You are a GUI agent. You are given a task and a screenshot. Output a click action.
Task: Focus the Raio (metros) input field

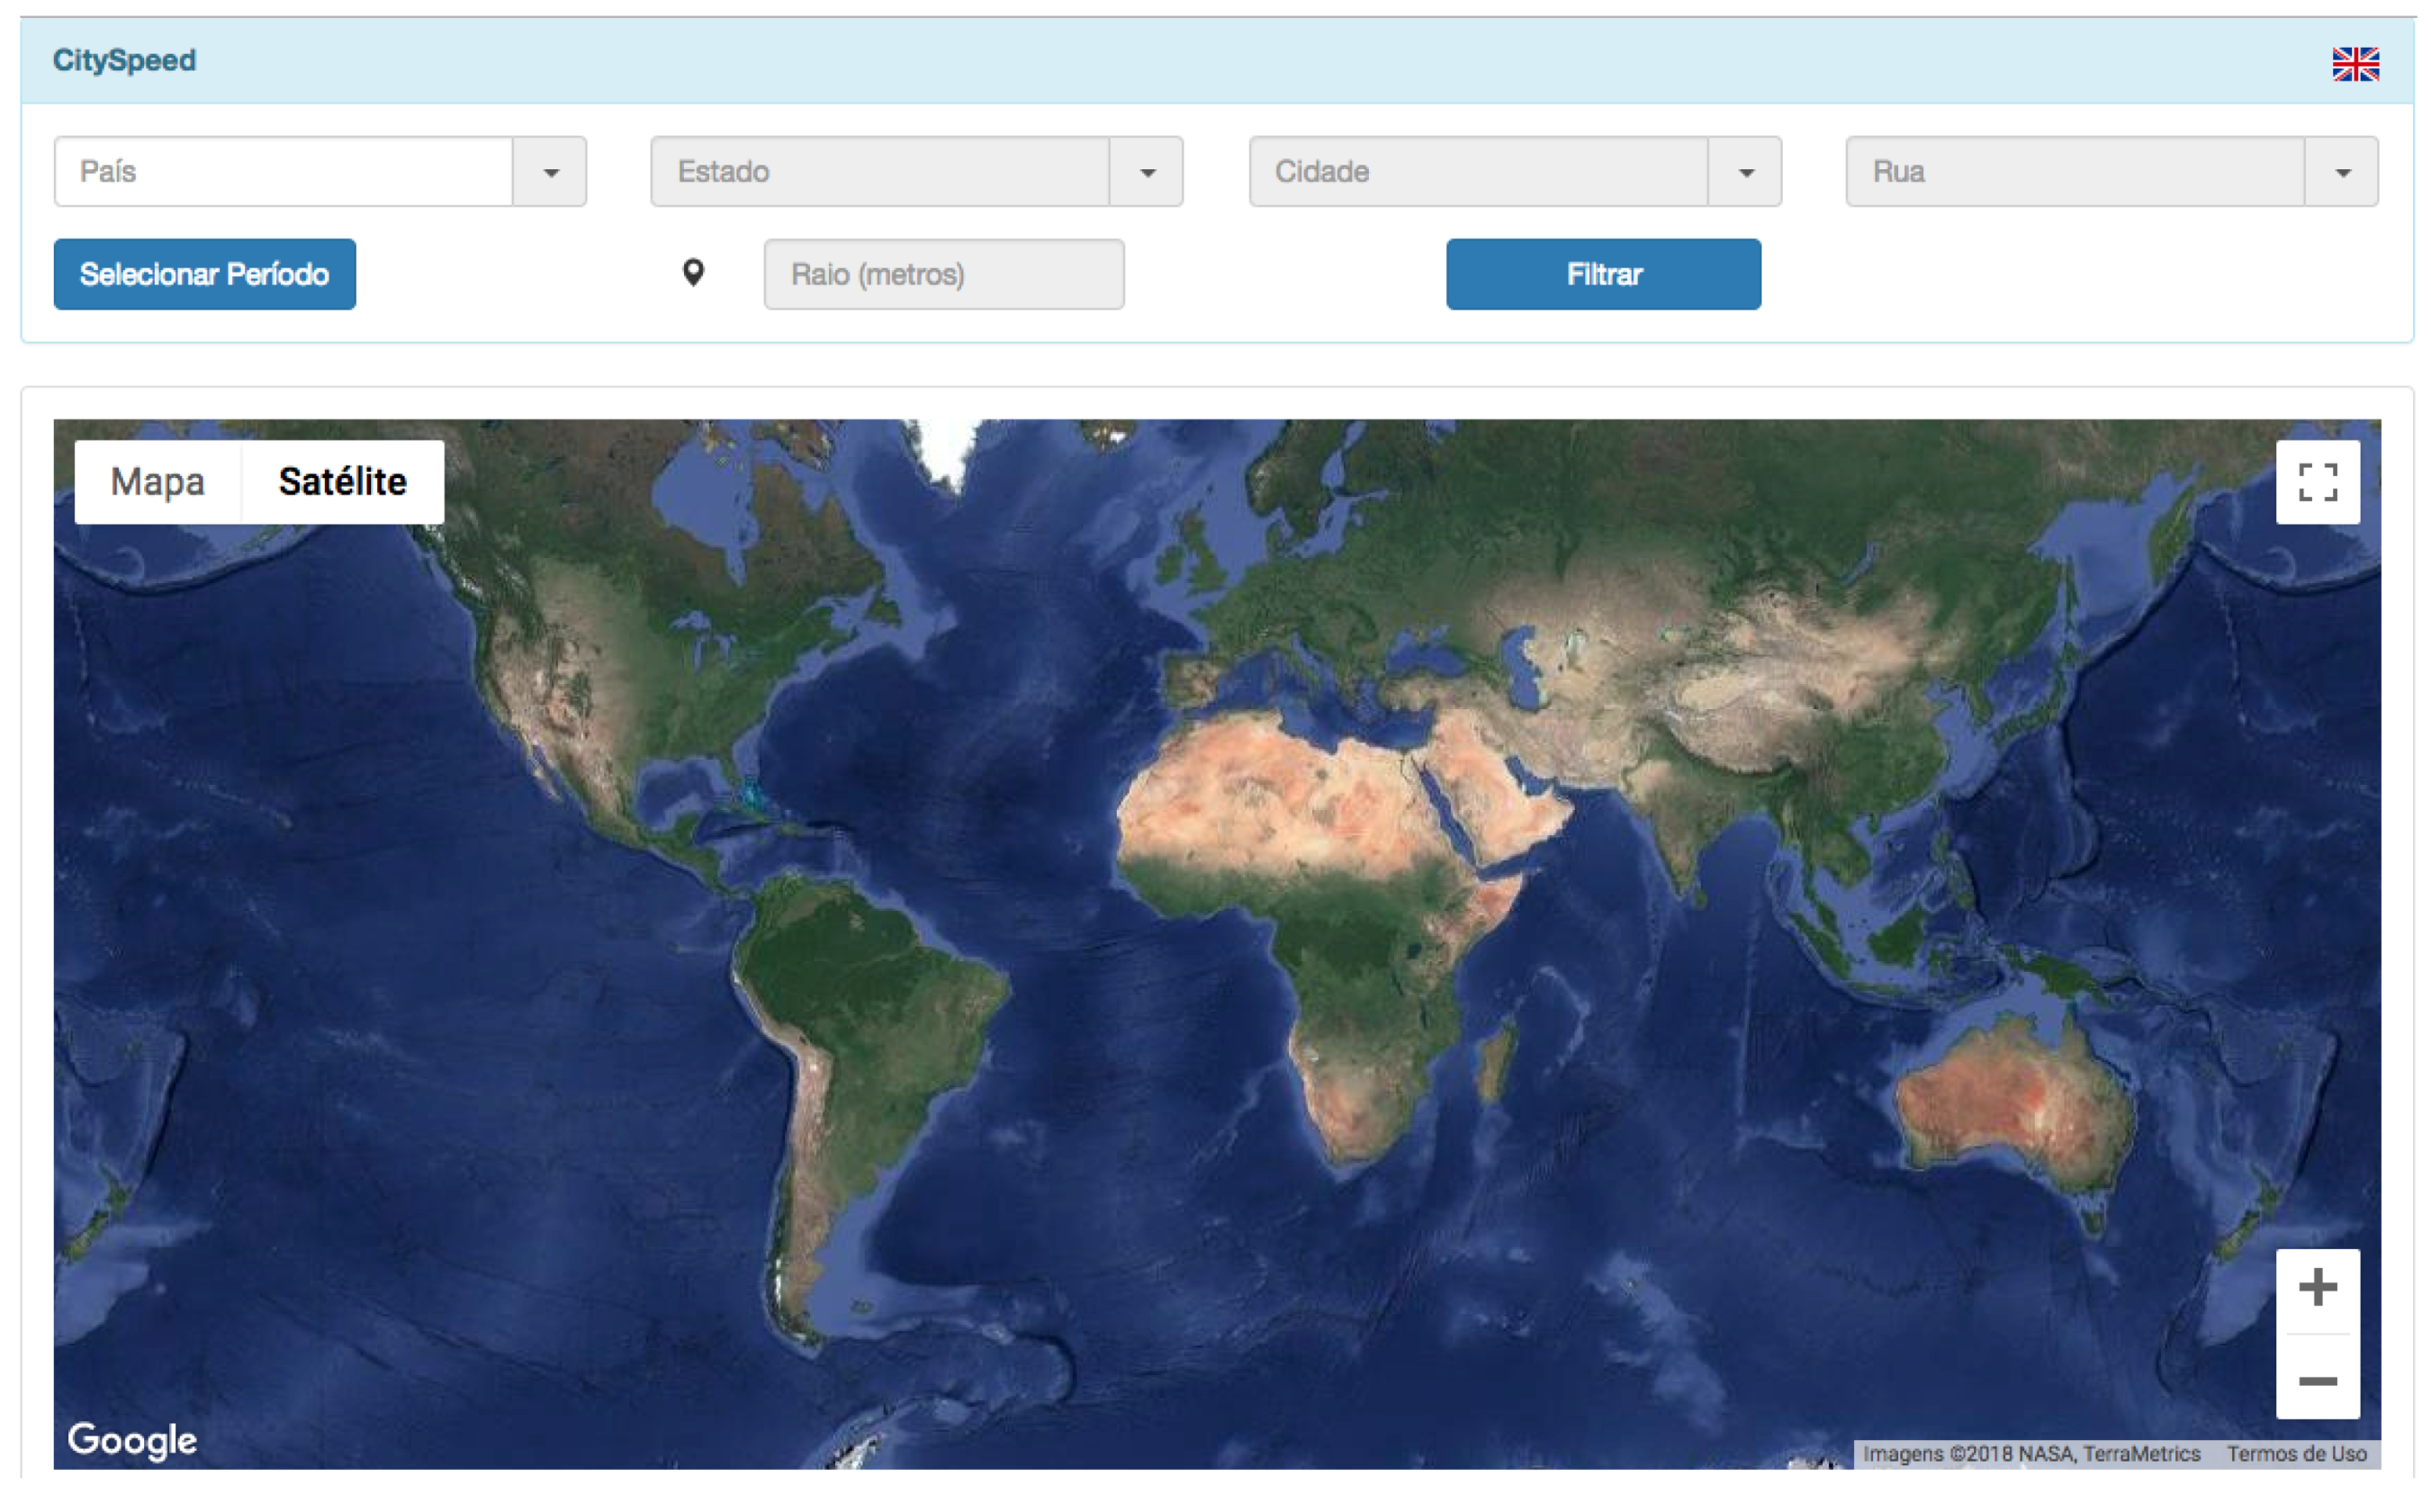click(943, 274)
